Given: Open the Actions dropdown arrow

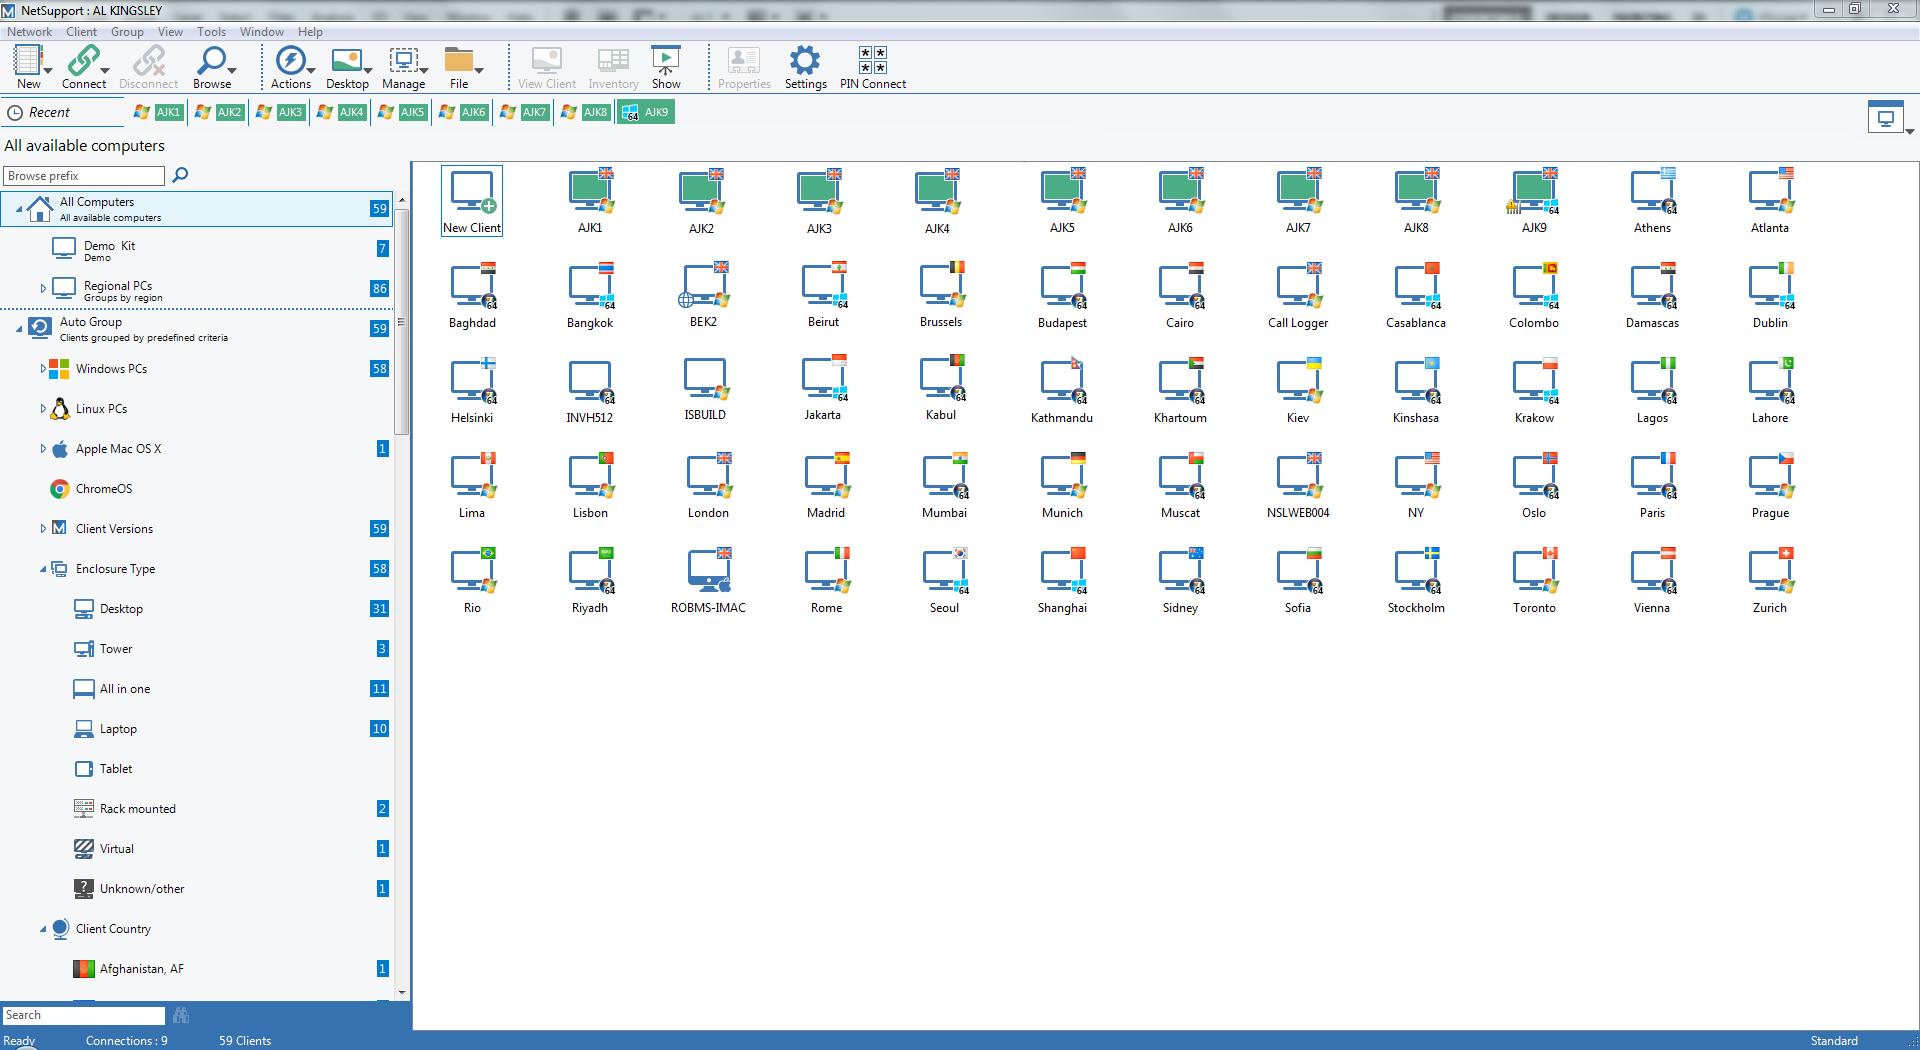Looking at the screenshot, I should [x=312, y=70].
